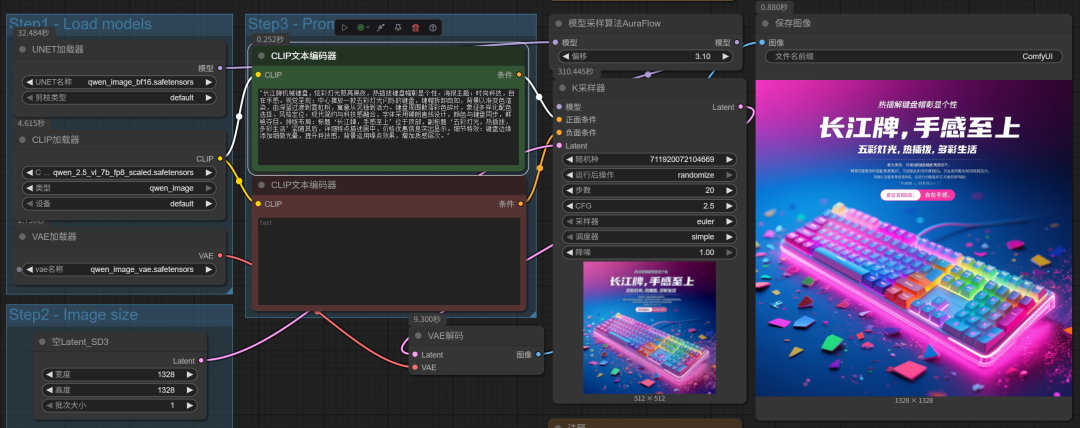Open the 调度器 simple dropdown
The height and width of the screenshot is (428, 1080).
[x=649, y=236]
